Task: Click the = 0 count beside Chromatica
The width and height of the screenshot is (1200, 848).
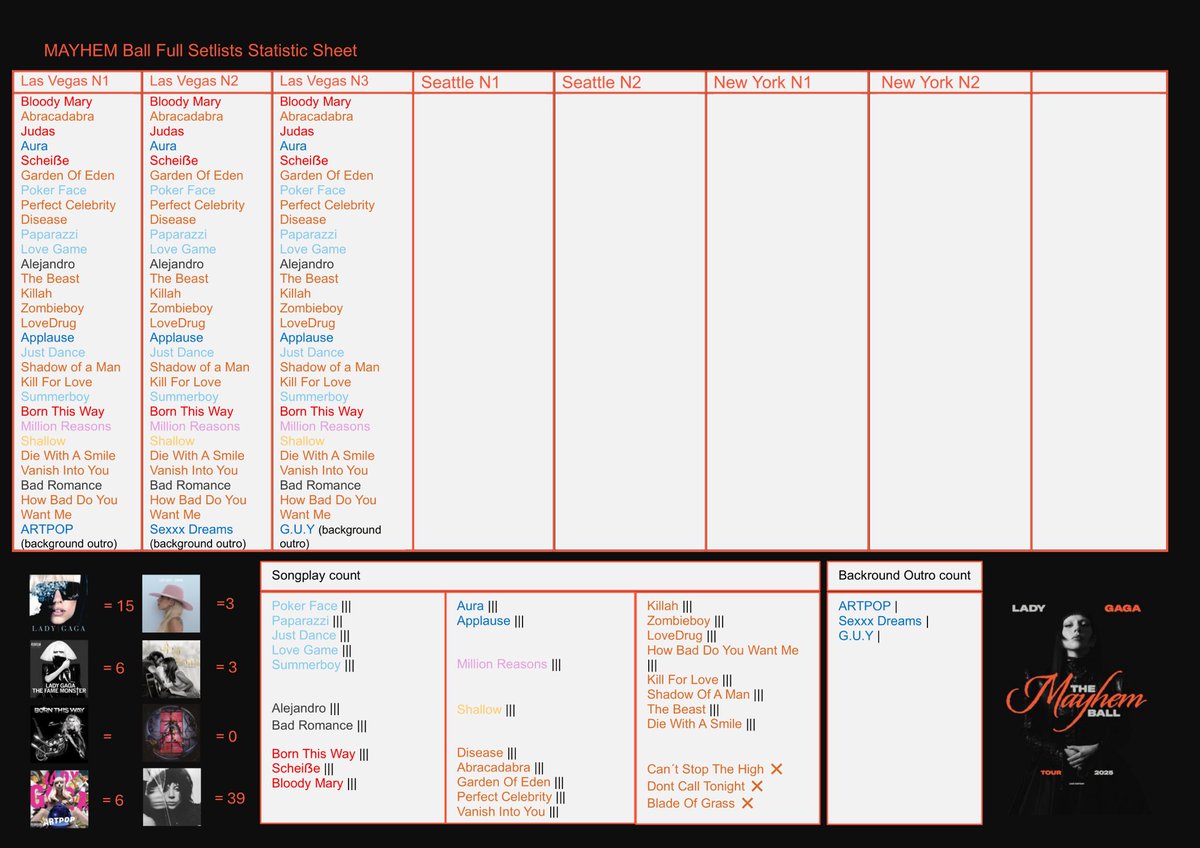Action: click(227, 736)
